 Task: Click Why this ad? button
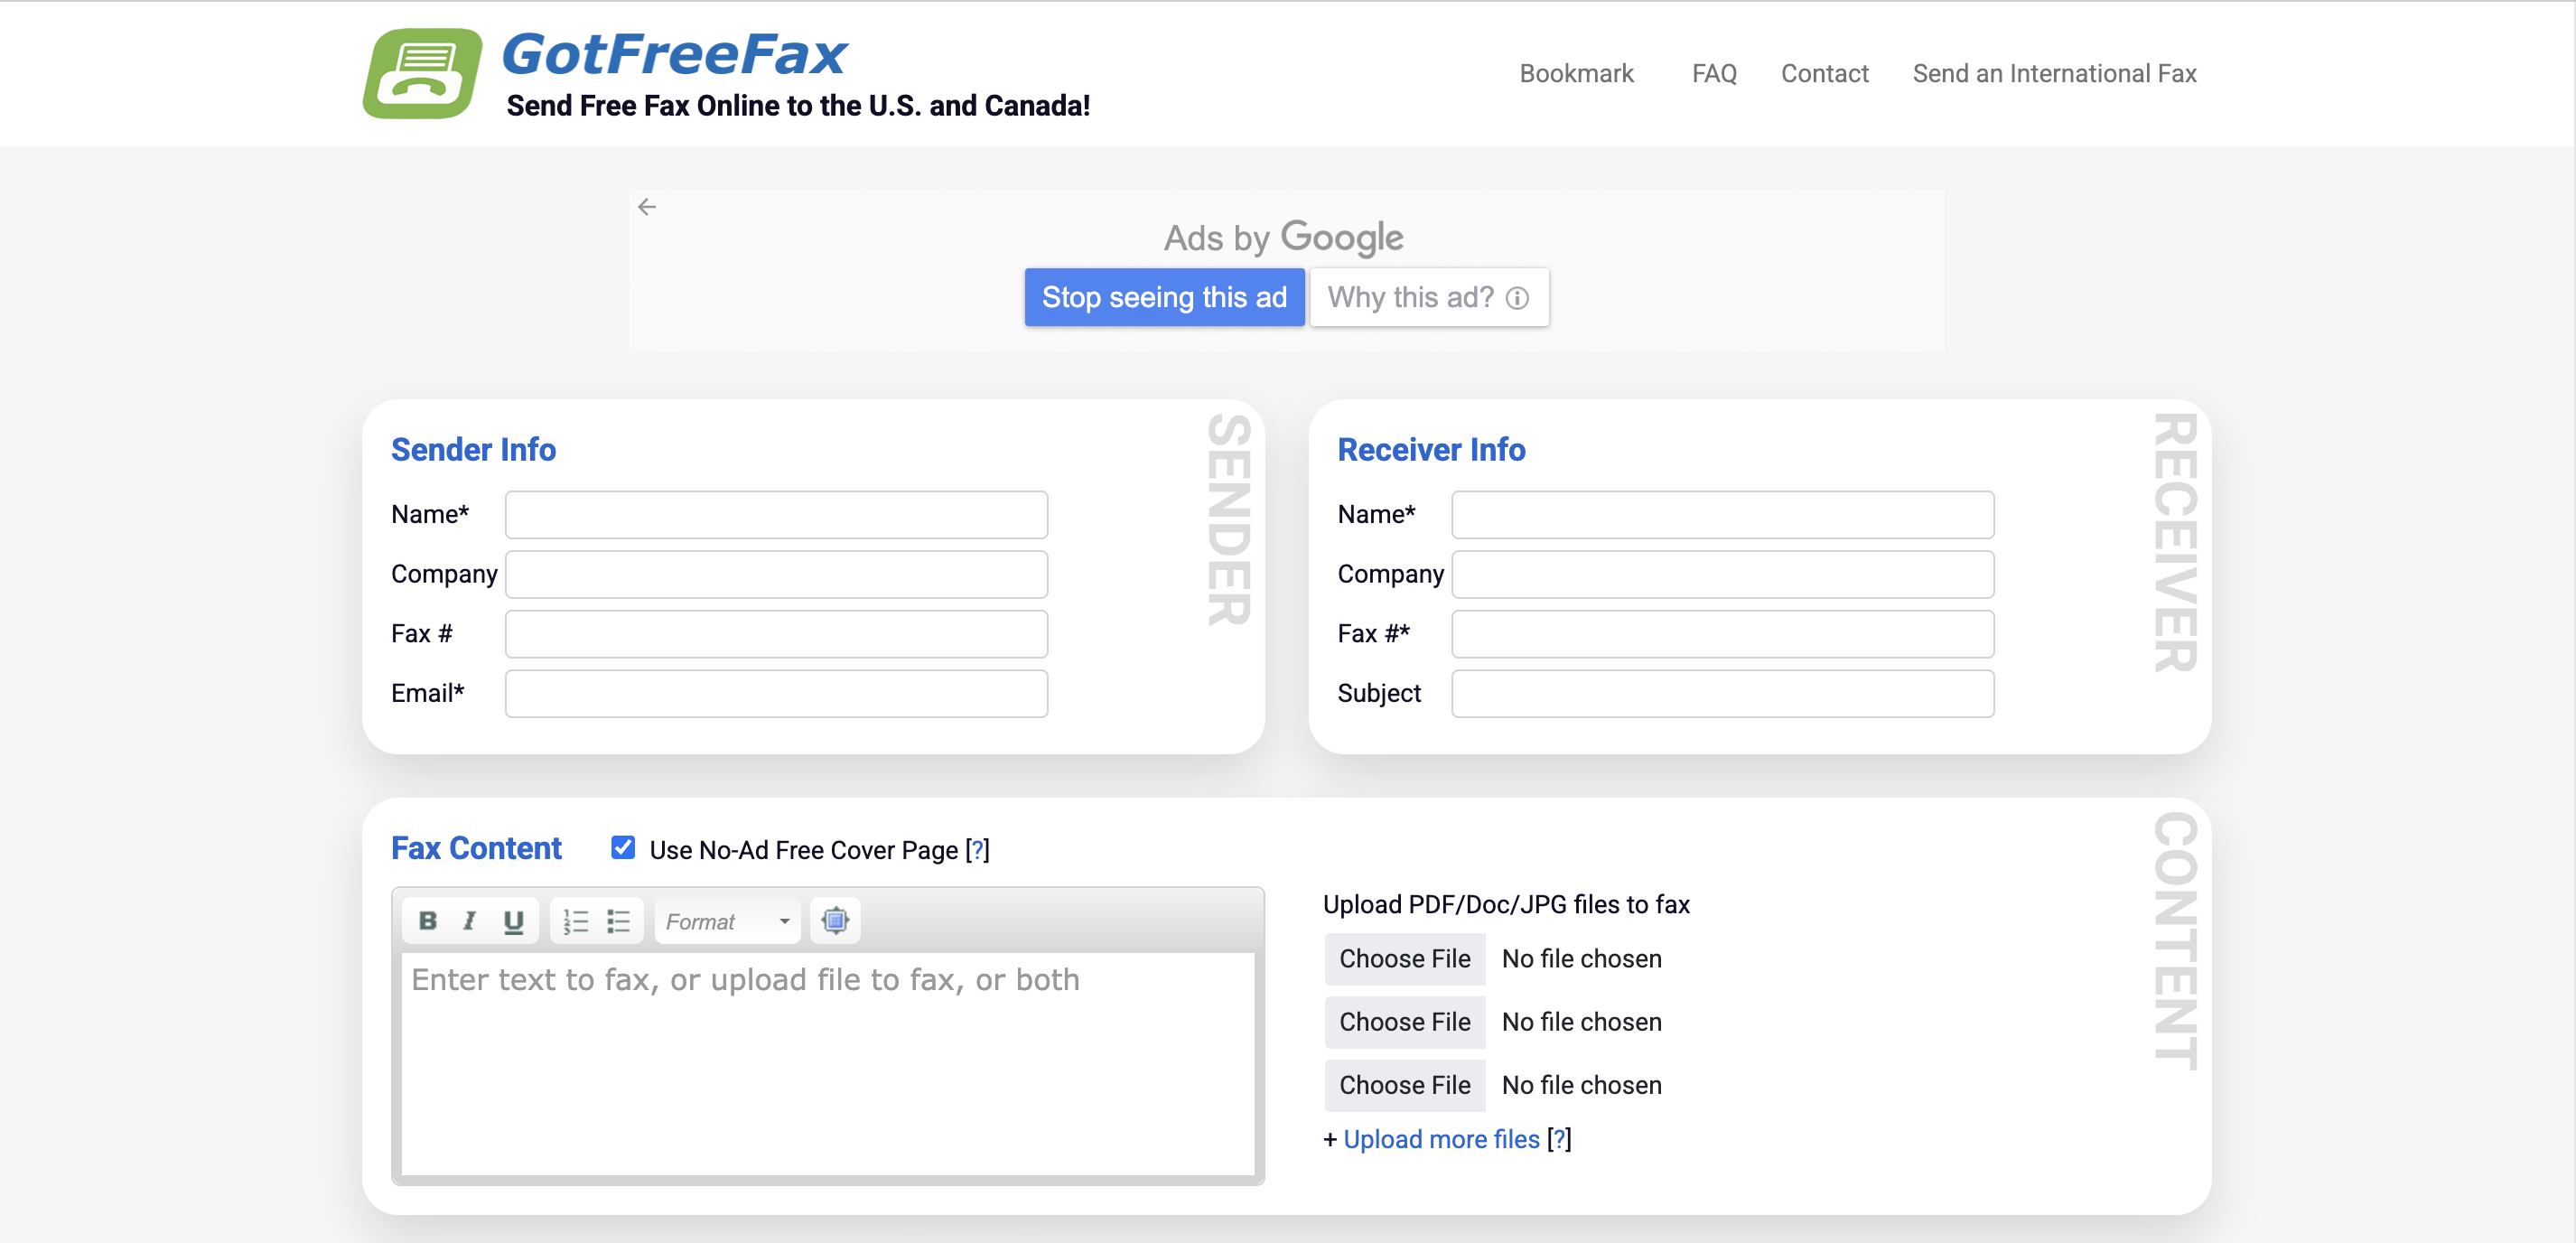pyautogui.click(x=1428, y=297)
